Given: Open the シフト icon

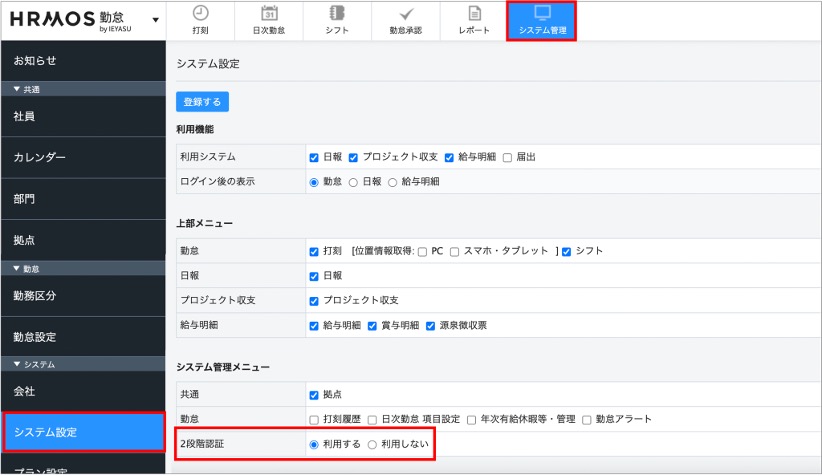Looking at the screenshot, I should 336,14.
